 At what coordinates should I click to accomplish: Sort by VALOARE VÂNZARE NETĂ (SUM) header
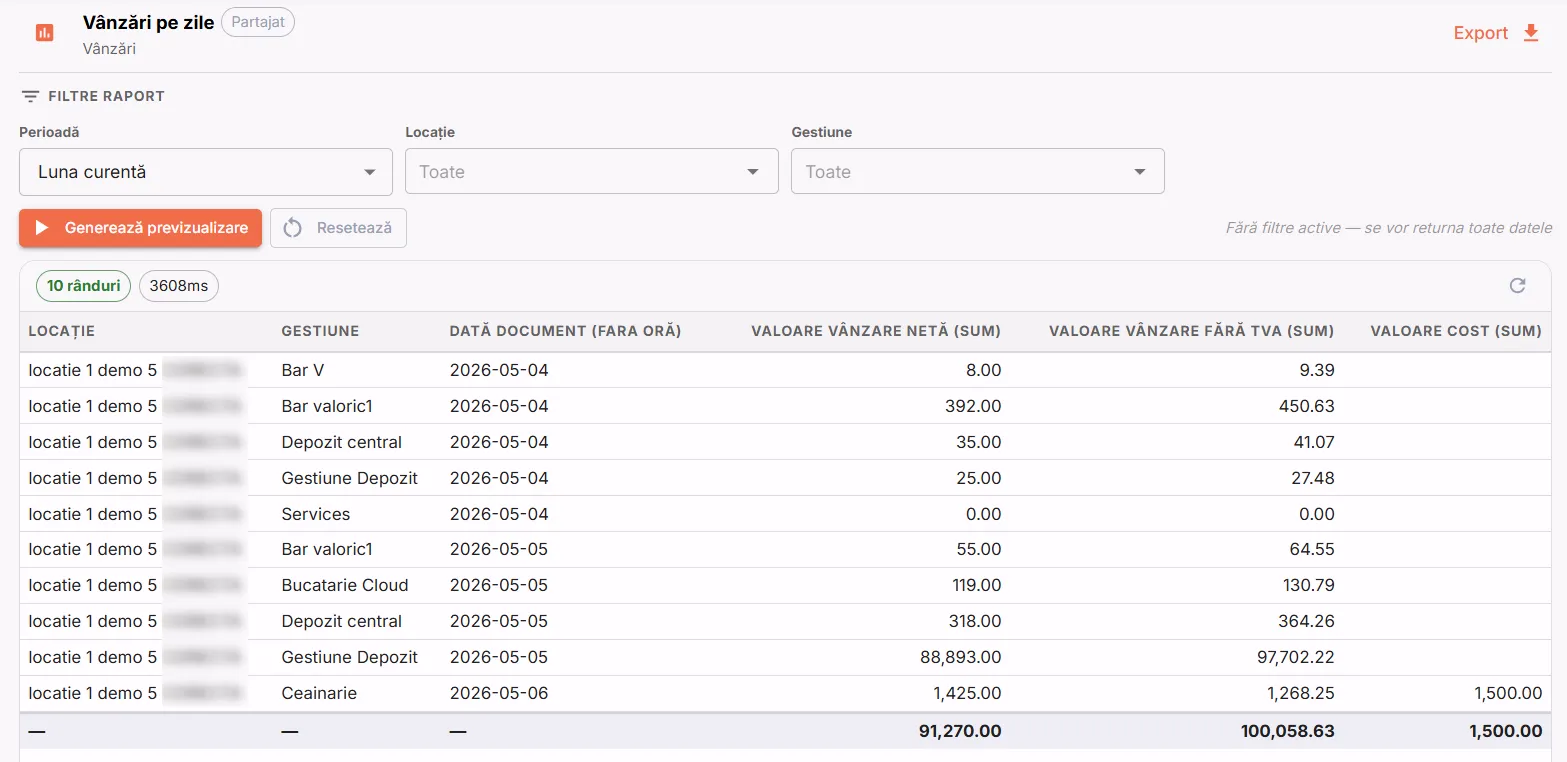pyautogui.click(x=876, y=331)
